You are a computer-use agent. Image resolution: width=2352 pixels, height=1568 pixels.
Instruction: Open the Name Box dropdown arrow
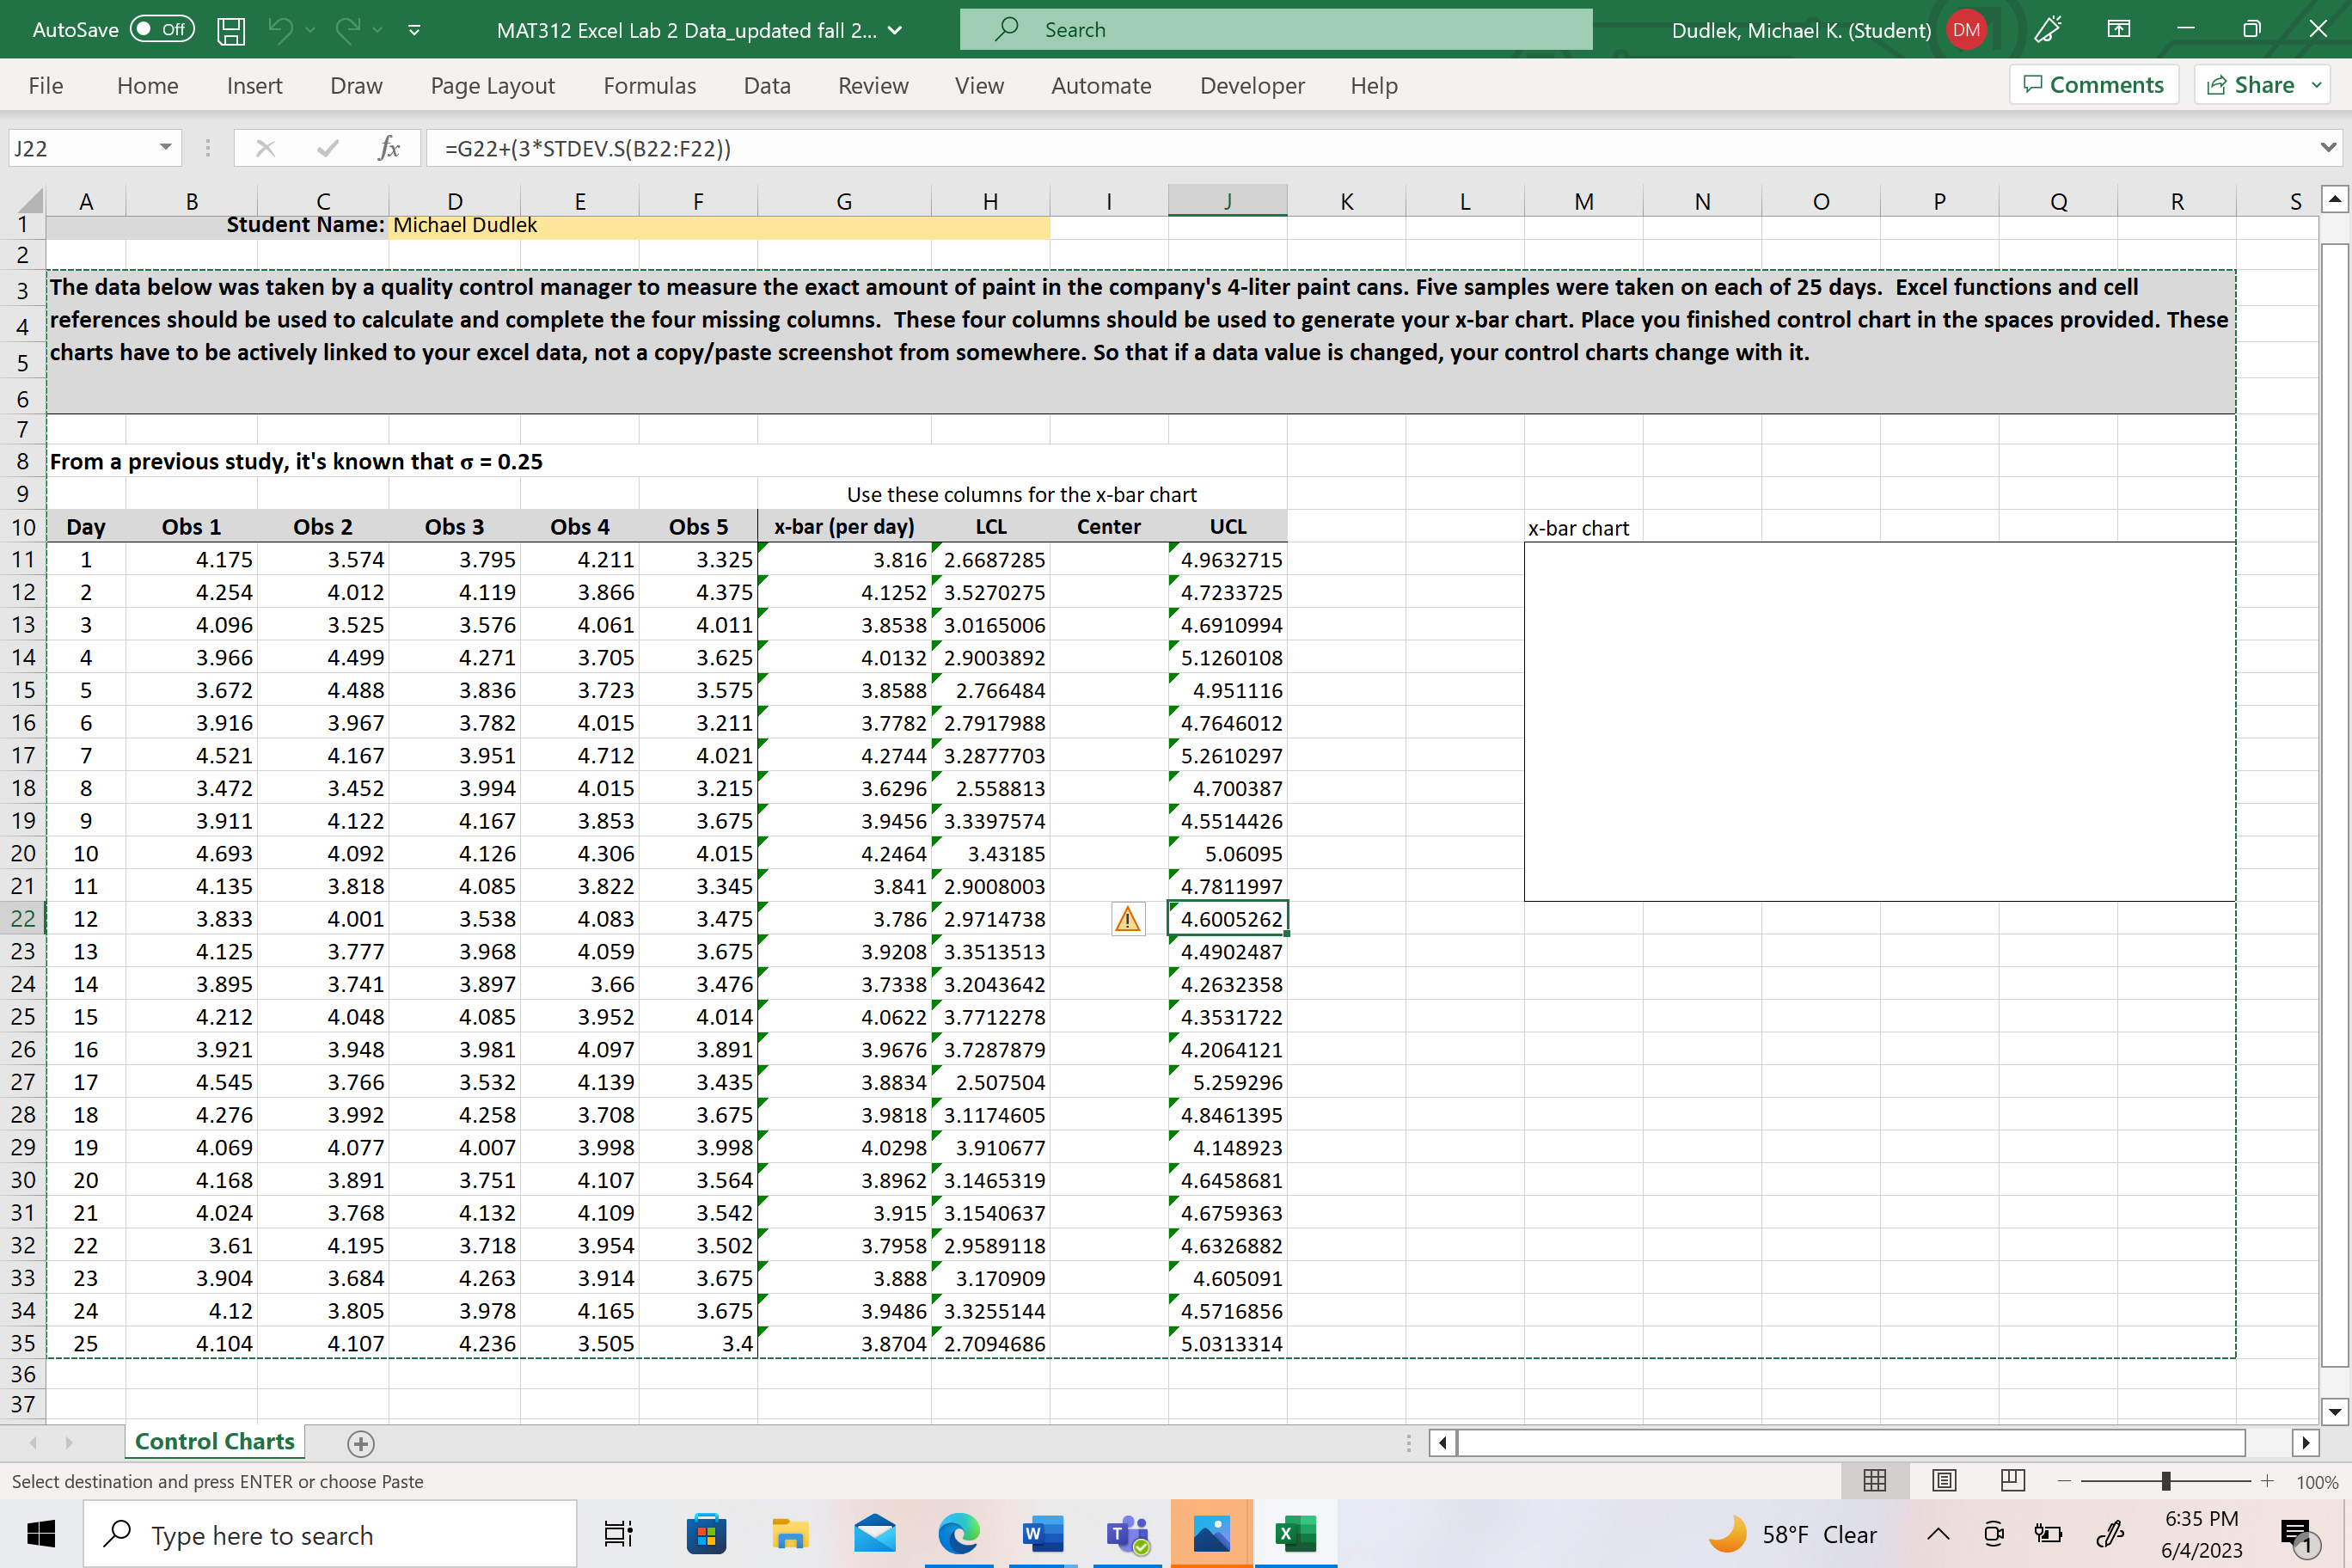[x=165, y=148]
